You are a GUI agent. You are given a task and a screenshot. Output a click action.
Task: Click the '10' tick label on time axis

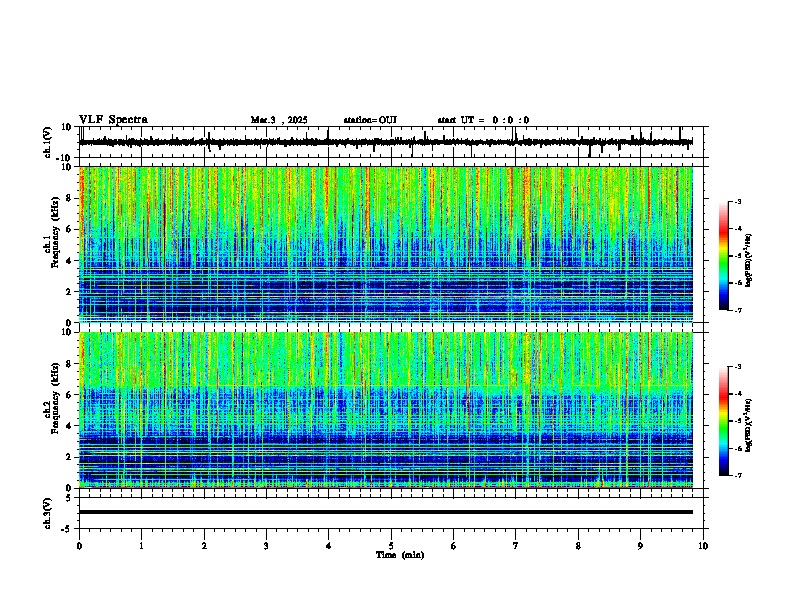pyautogui.click(x=703, y=546)
